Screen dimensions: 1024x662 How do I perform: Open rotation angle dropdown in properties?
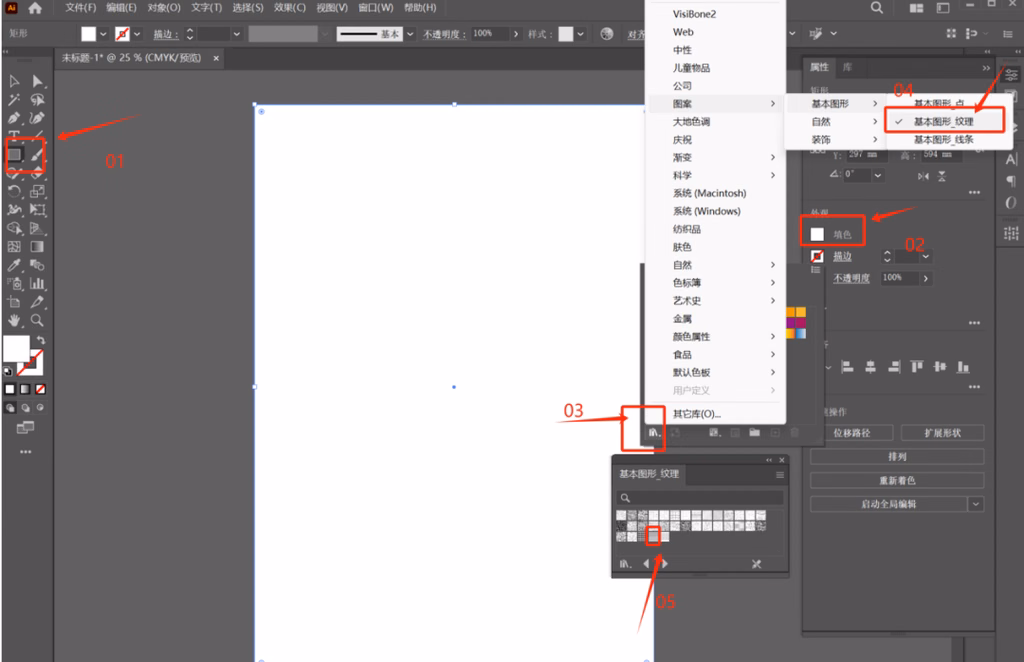pos(878,175)
